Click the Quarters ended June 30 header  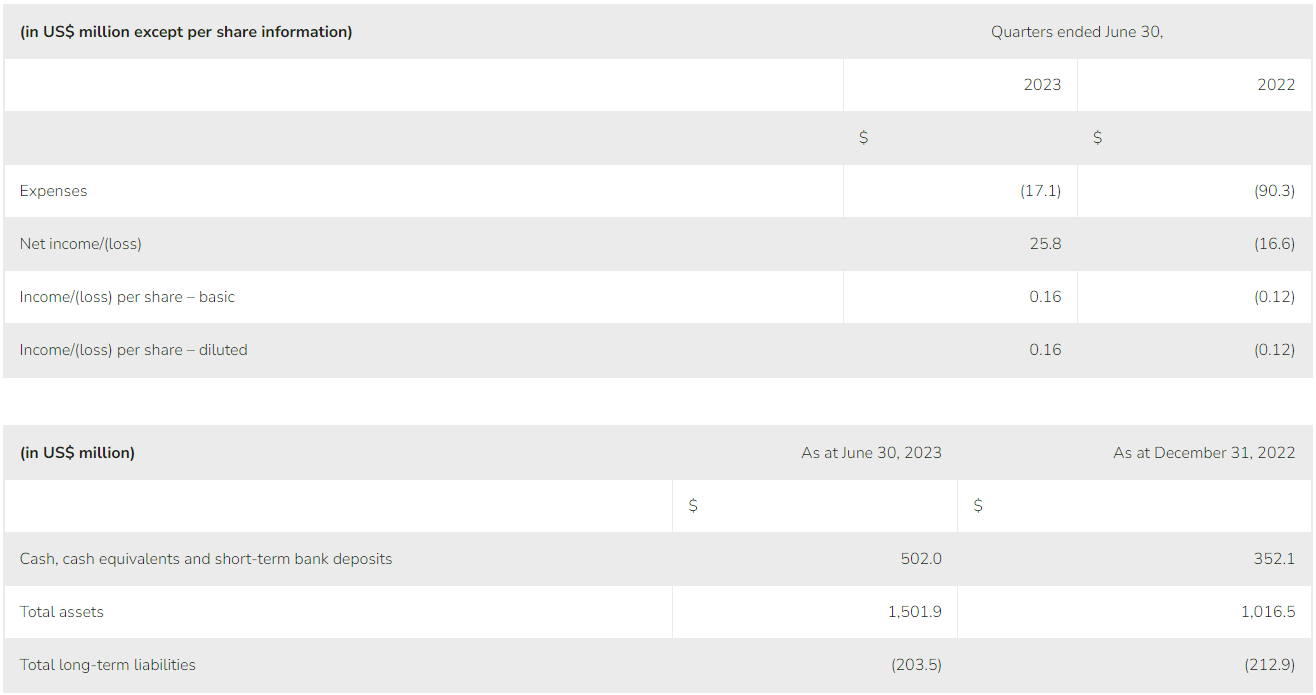pyautogui.click(x=1077, y=32)
